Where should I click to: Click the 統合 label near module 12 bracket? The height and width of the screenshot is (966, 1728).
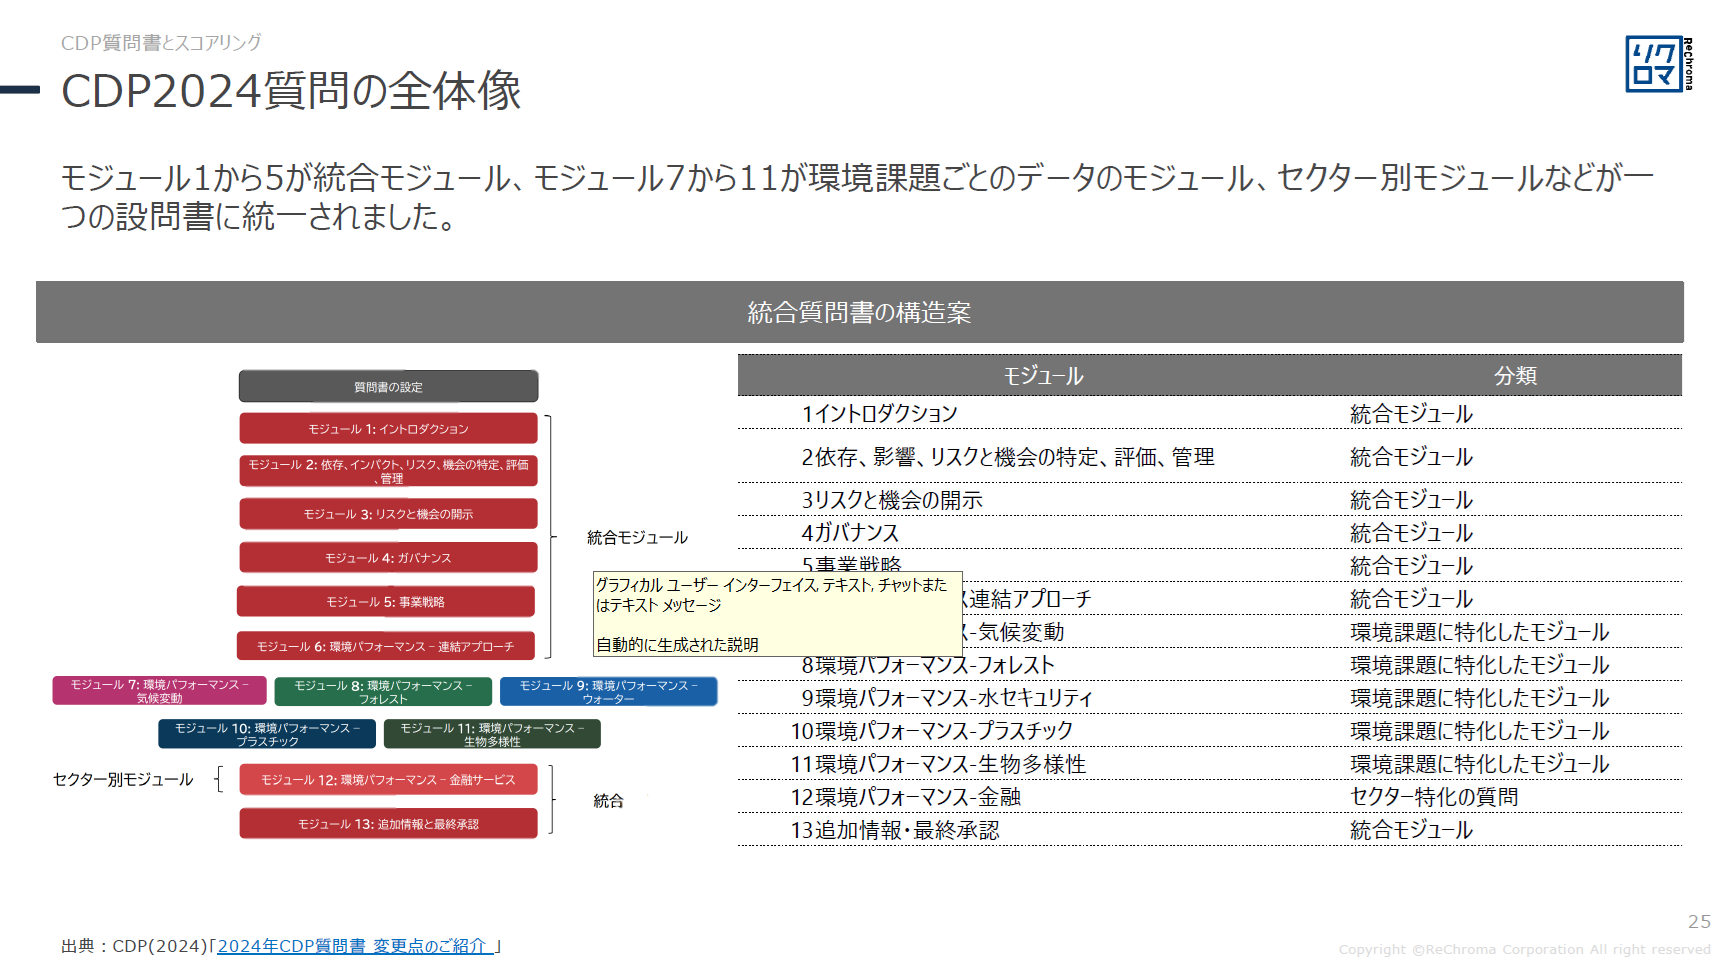[608, 801]
